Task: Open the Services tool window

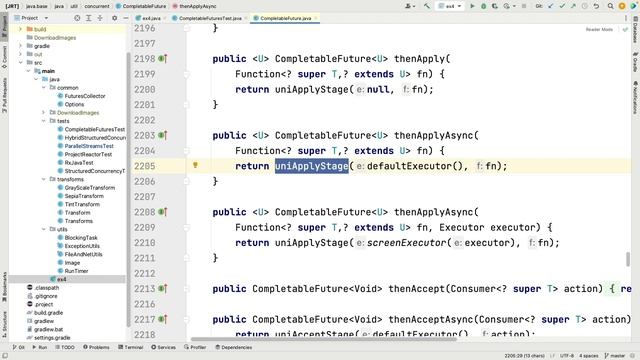Action: point(163,347)
